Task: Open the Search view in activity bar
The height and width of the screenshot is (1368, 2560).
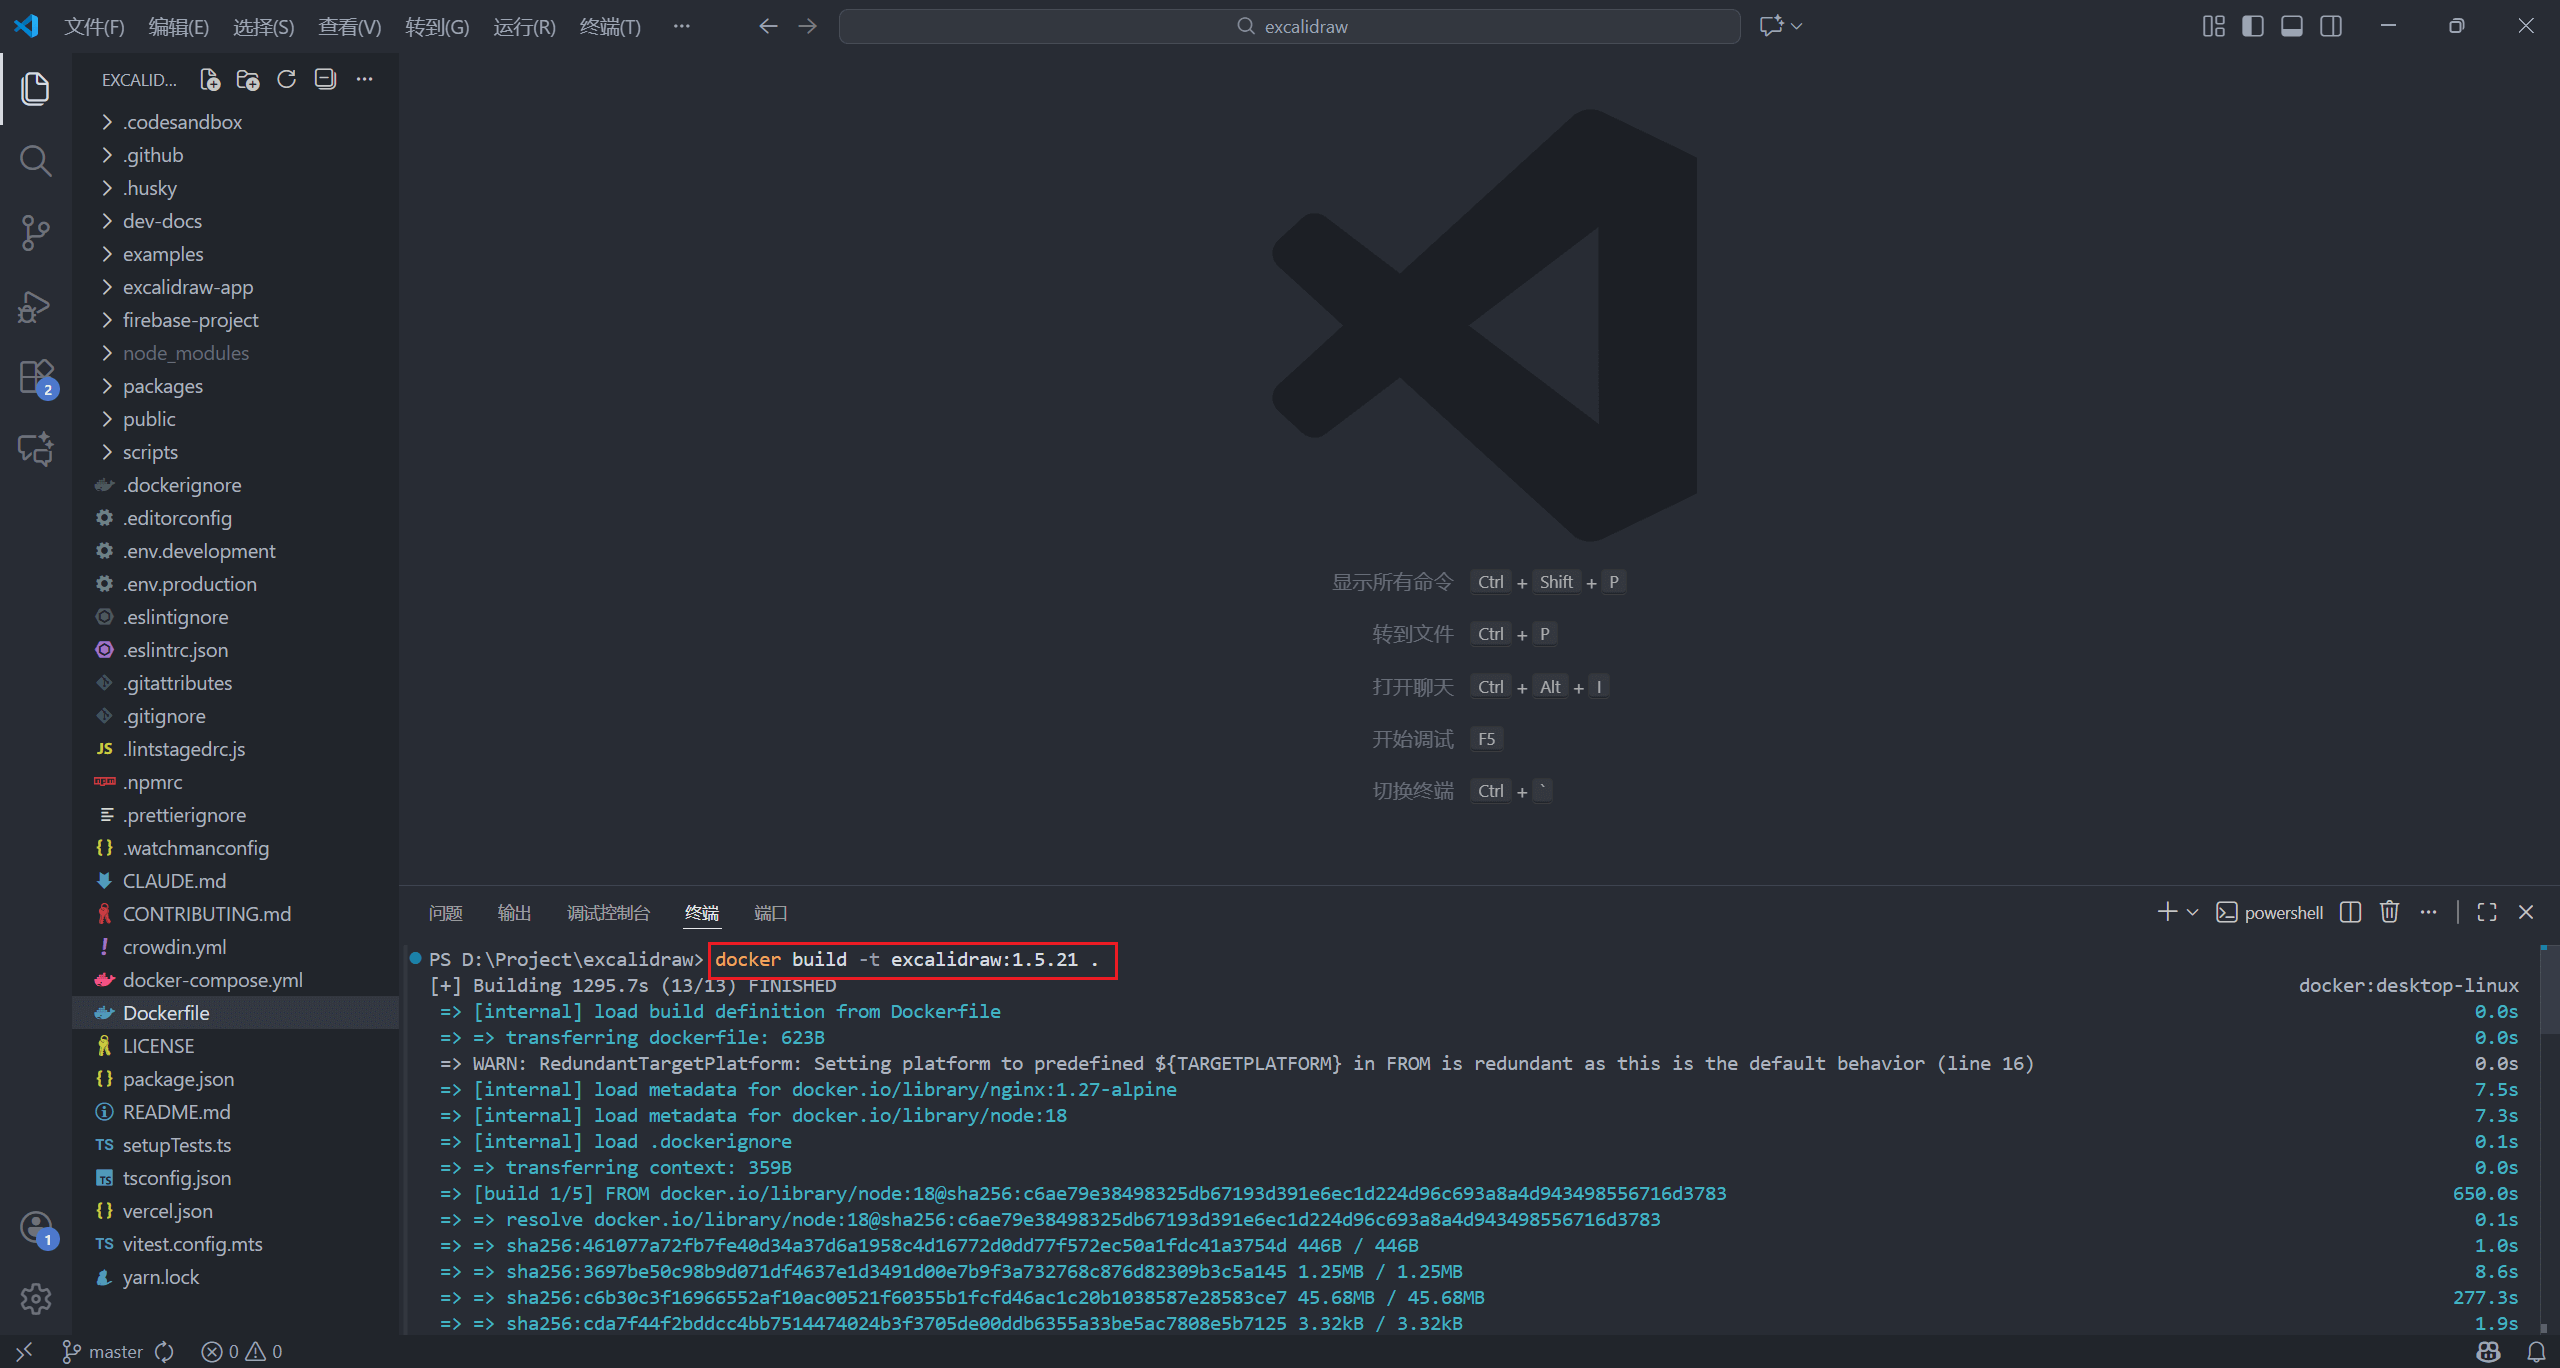Action: click(36, 160)
